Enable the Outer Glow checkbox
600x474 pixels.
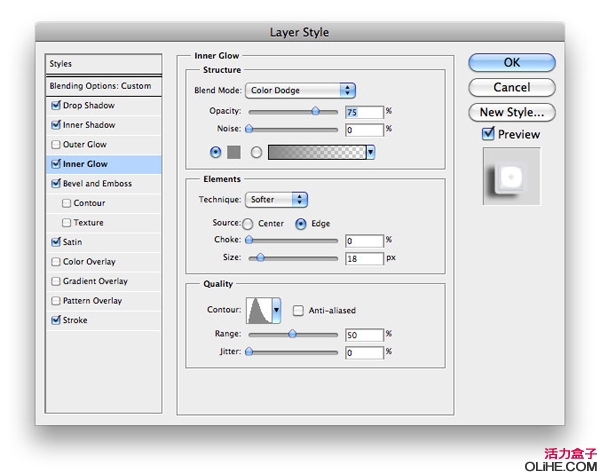(56, 144)
